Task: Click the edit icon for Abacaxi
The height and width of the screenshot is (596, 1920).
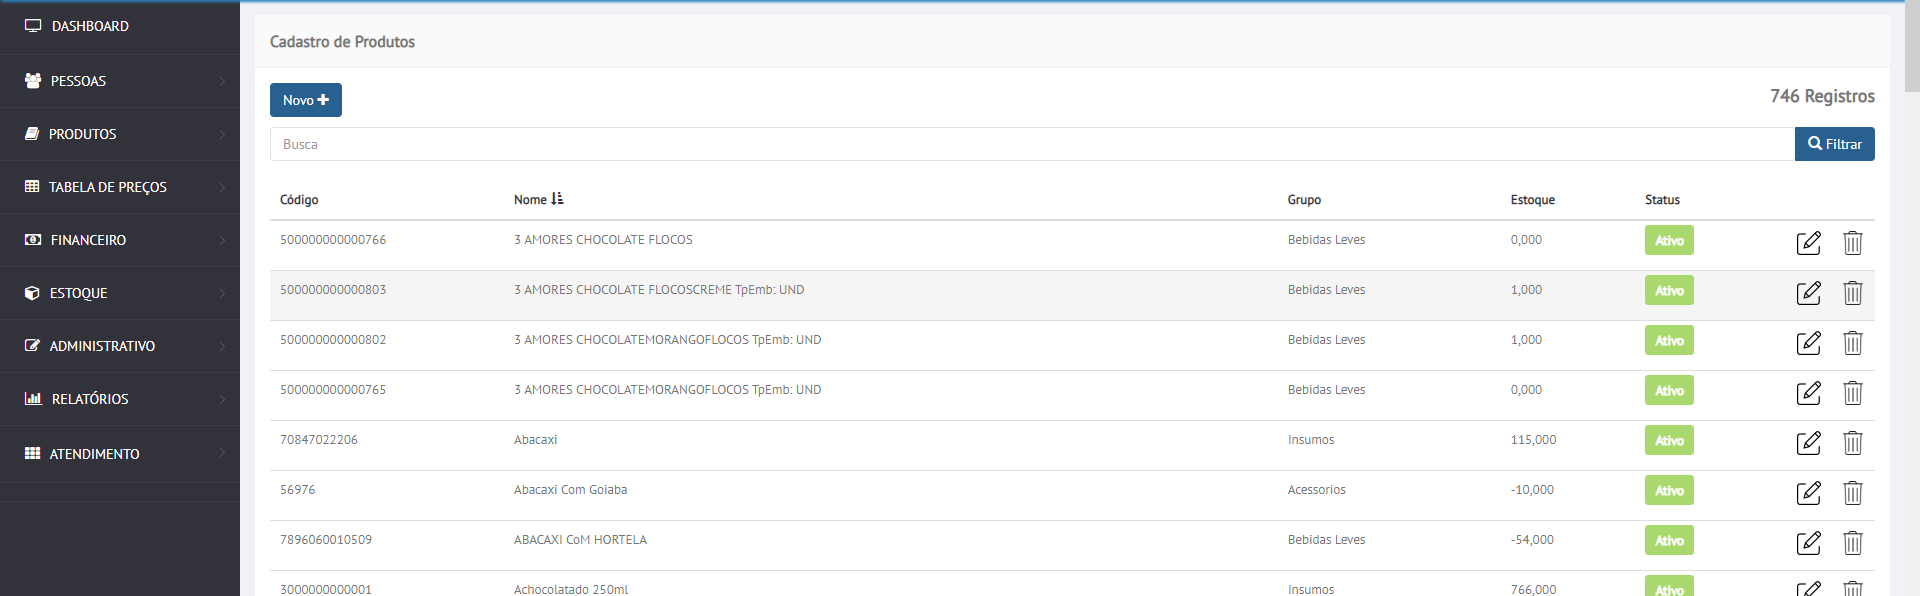Action: click(x=1808, y=443)
